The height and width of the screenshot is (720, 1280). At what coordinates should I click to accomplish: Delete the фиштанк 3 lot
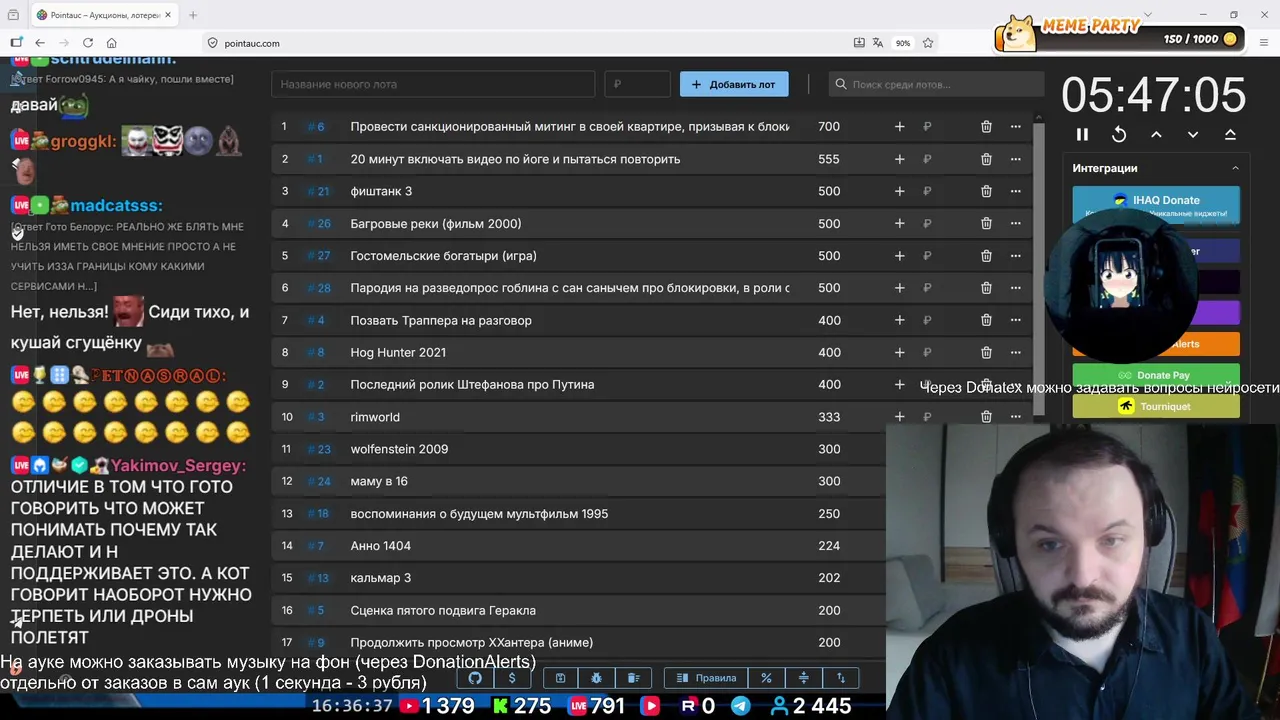coord(986,191)
